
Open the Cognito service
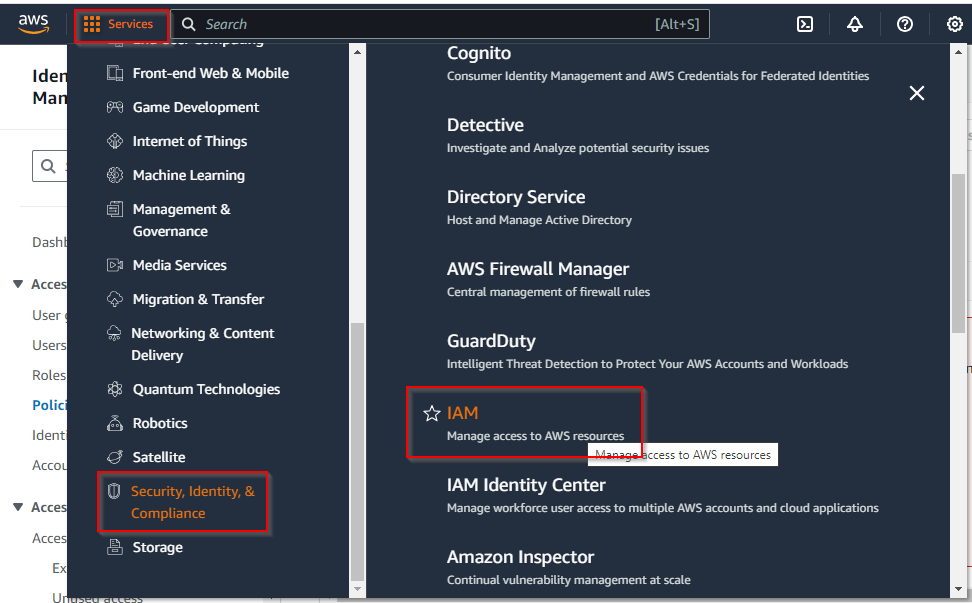[x=479, y=53]
